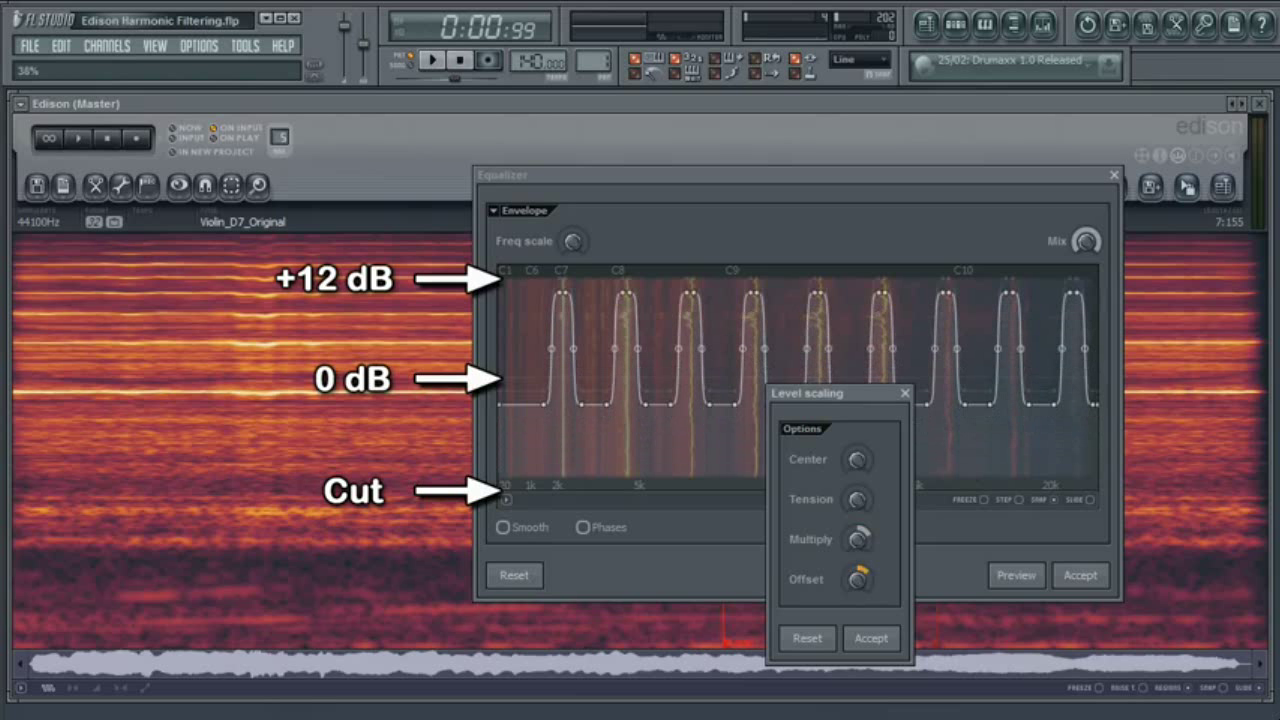This screenshot has width=1280, height=720.
Task: Enable the Phases checkbox in Equalizer
Action: pyautogui.click(x=583, y=527)
